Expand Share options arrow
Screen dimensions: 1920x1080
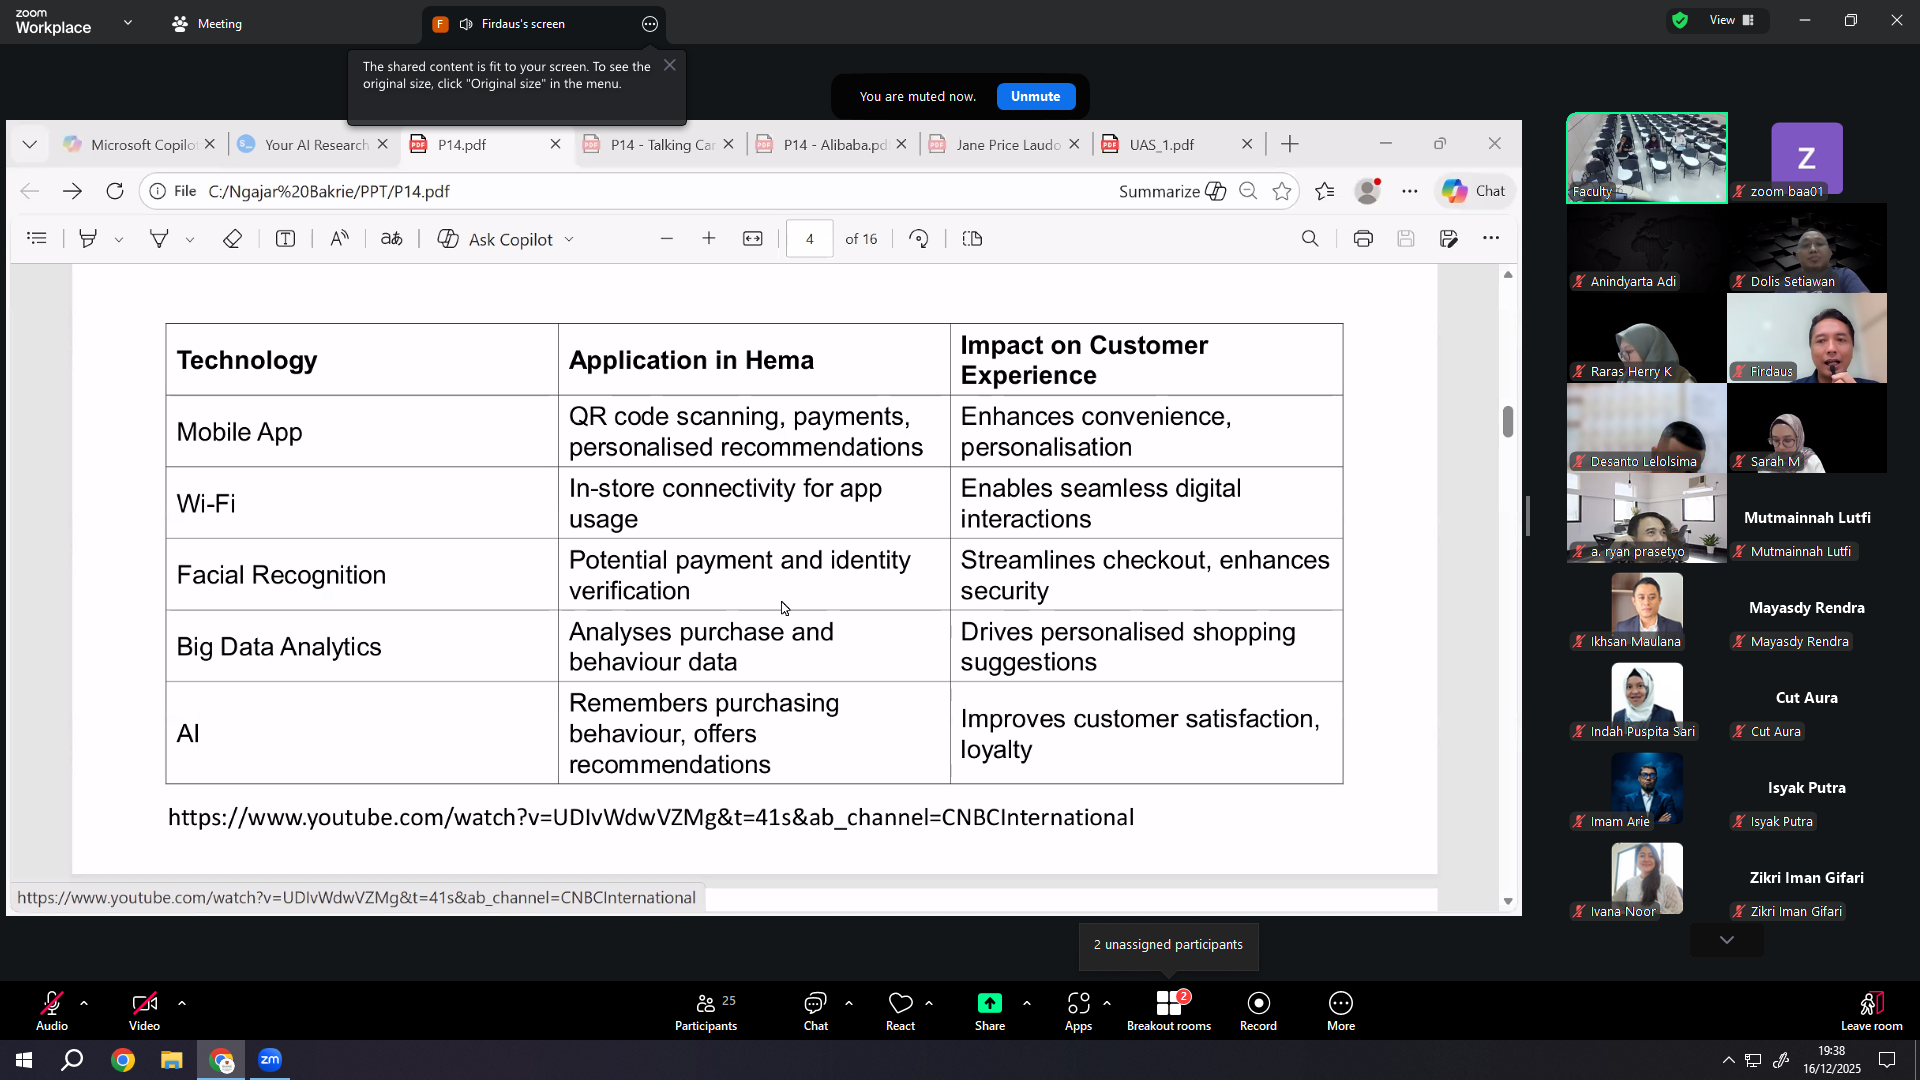(x=1027, y=1002)
